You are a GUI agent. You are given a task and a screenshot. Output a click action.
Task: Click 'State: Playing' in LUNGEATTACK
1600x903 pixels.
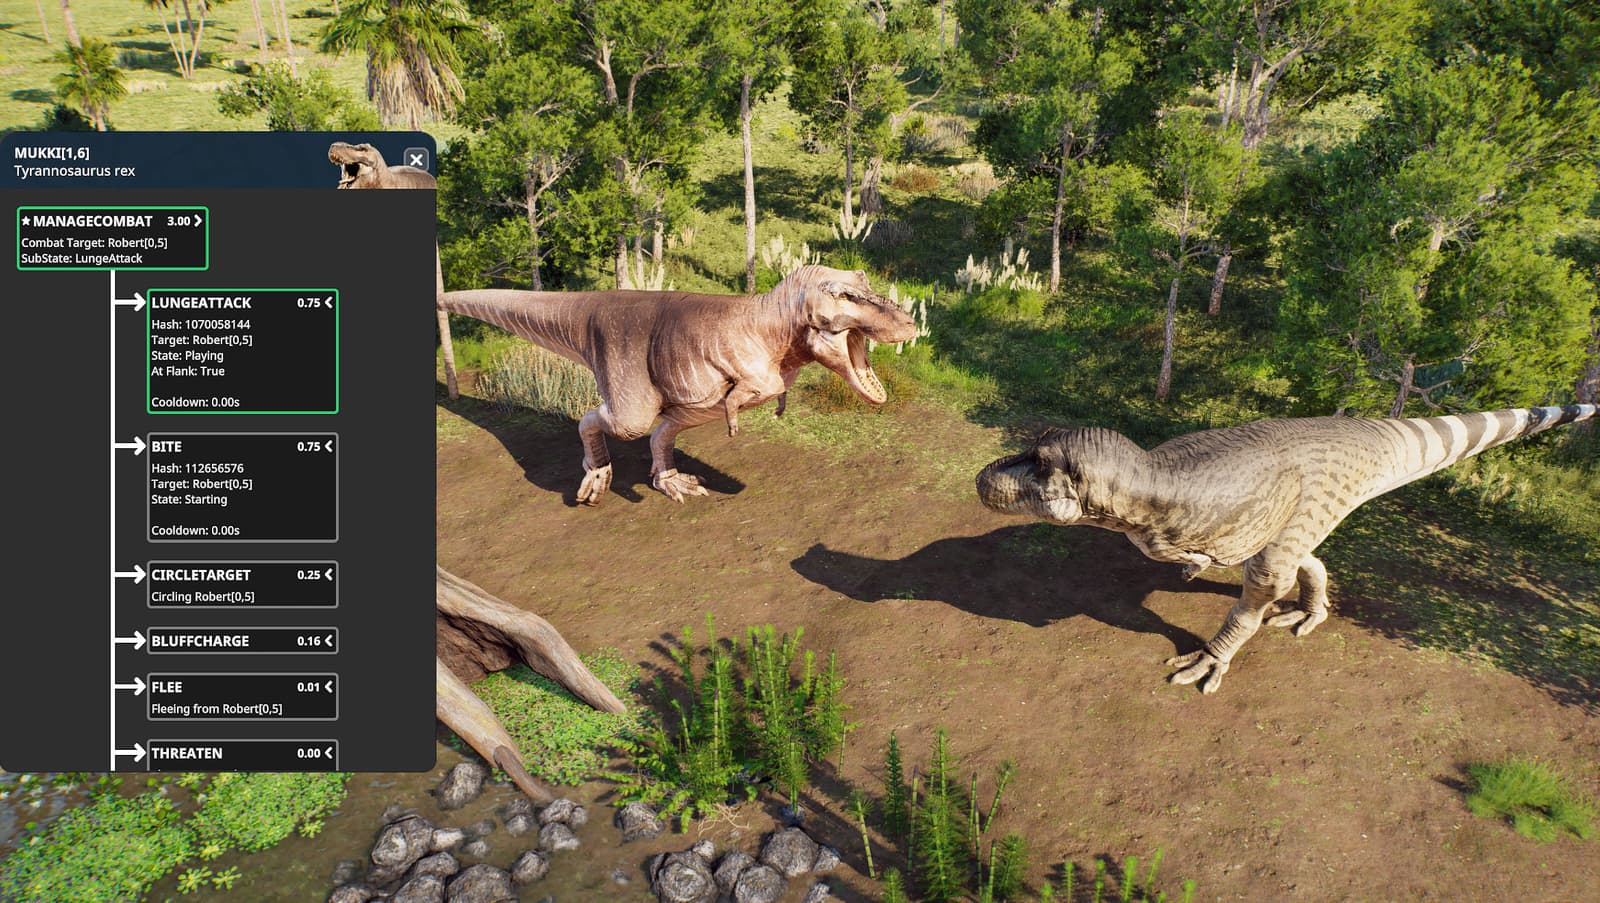(187, 355)
